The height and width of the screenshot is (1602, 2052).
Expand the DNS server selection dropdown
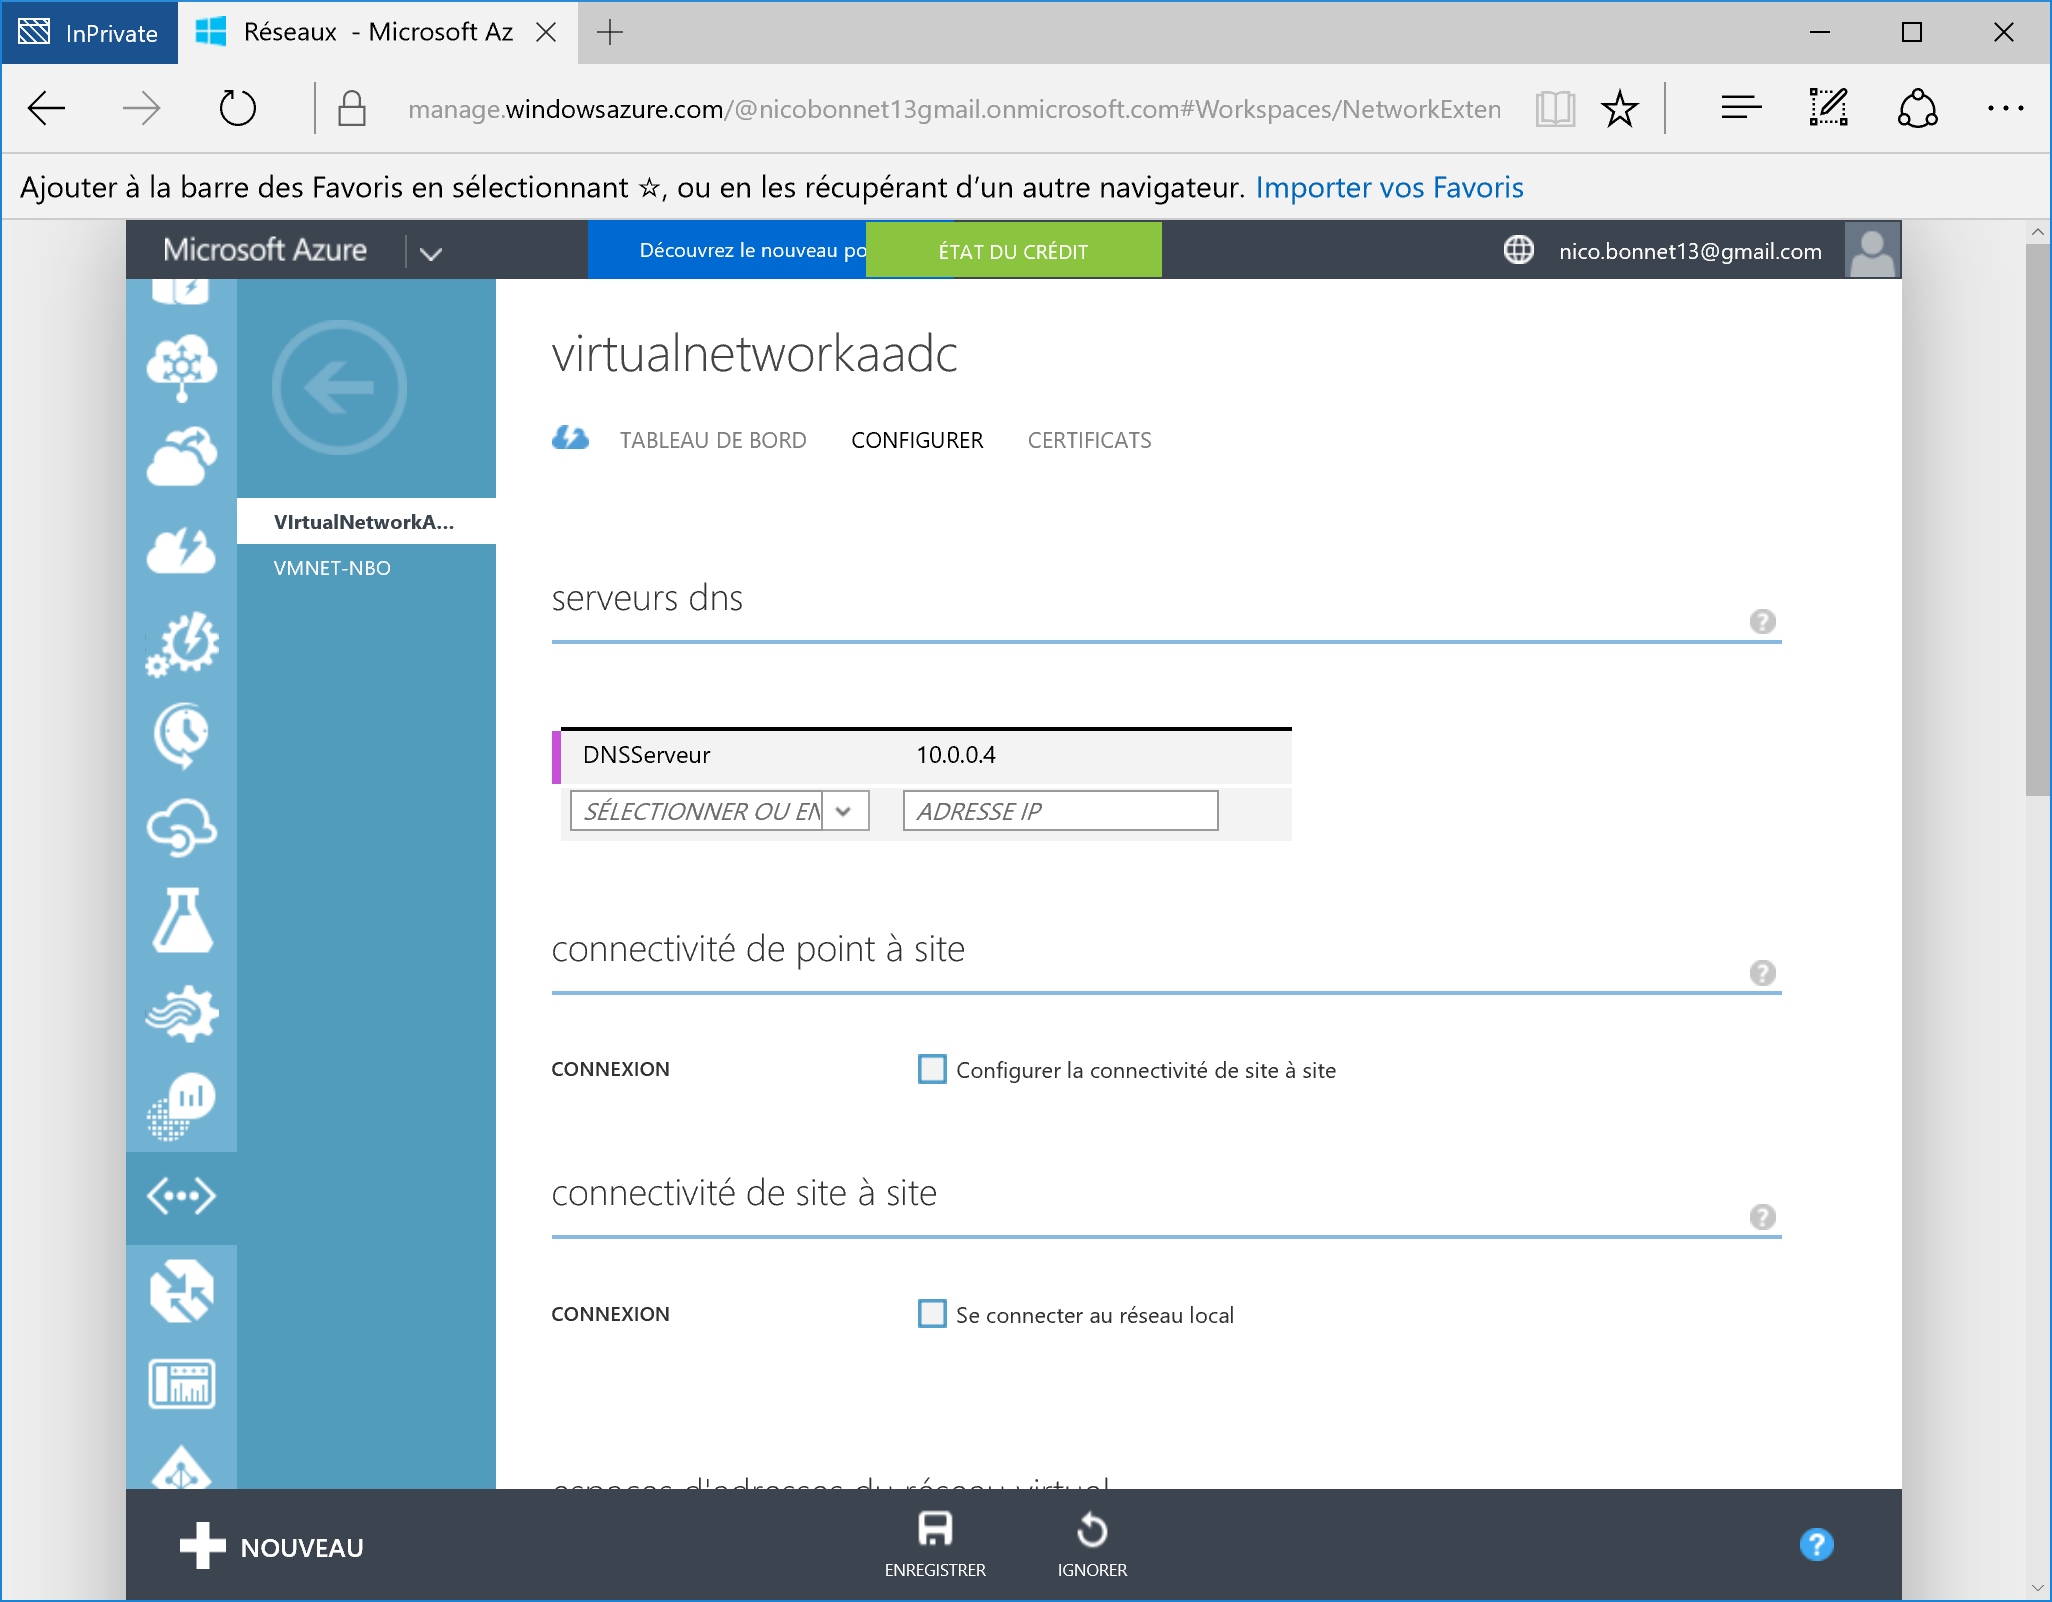pos(844,811)
